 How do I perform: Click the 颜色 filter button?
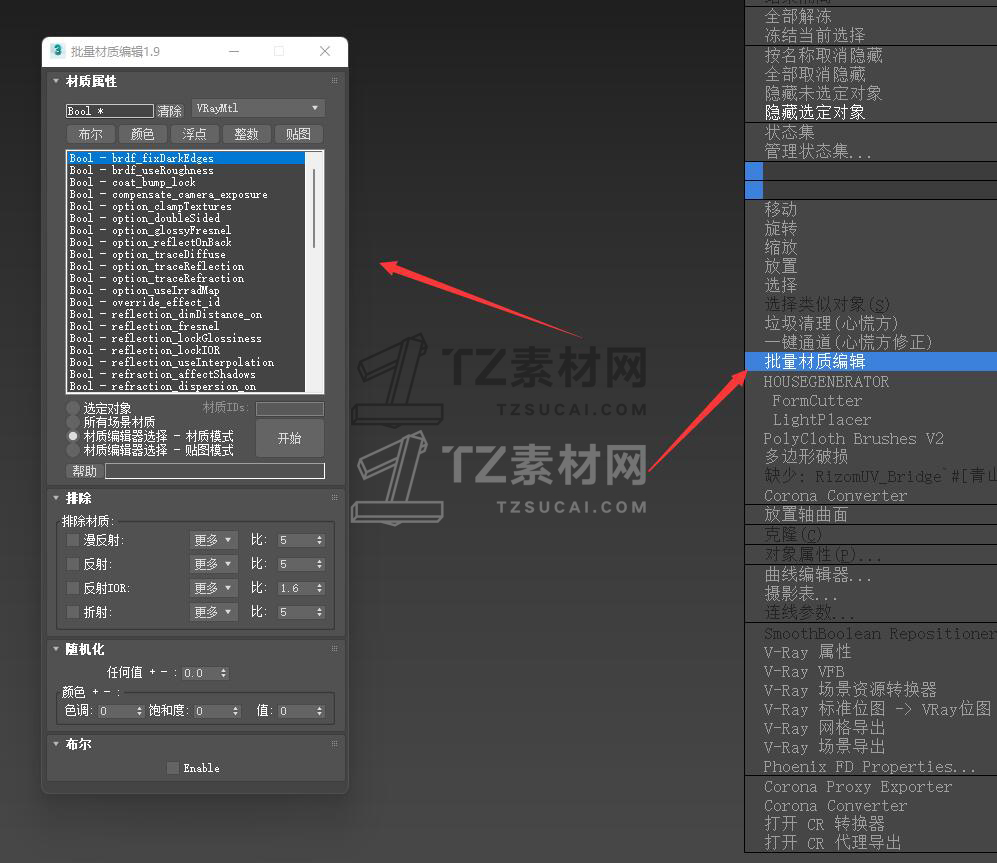[x=142, y=134]
